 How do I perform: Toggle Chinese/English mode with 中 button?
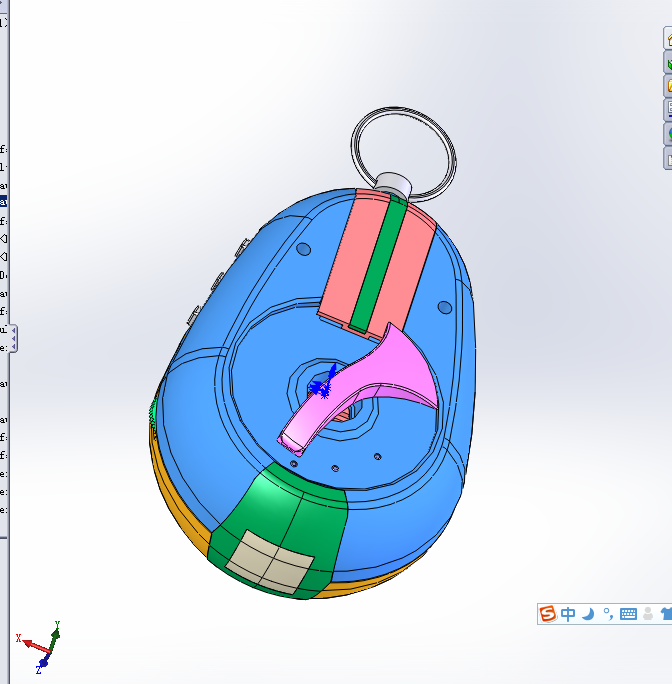coord(568,614)
